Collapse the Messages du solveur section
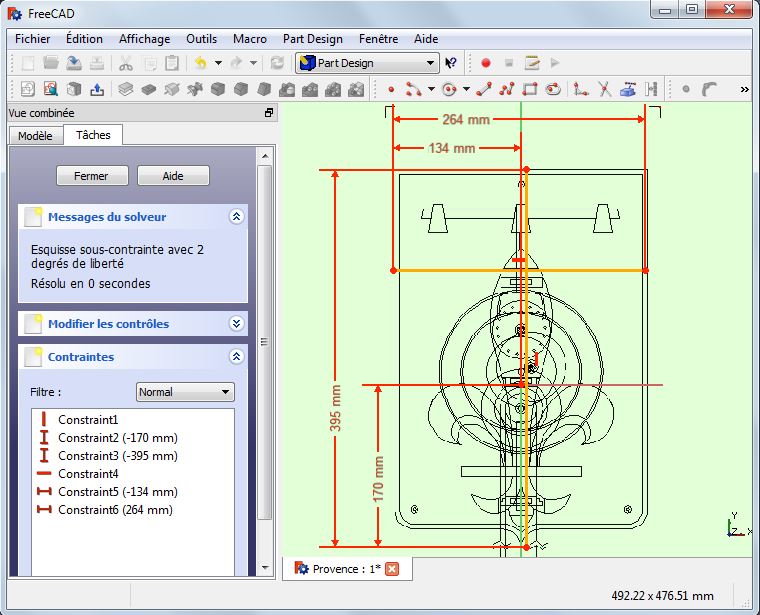760x615 pixels. (236, 217)
